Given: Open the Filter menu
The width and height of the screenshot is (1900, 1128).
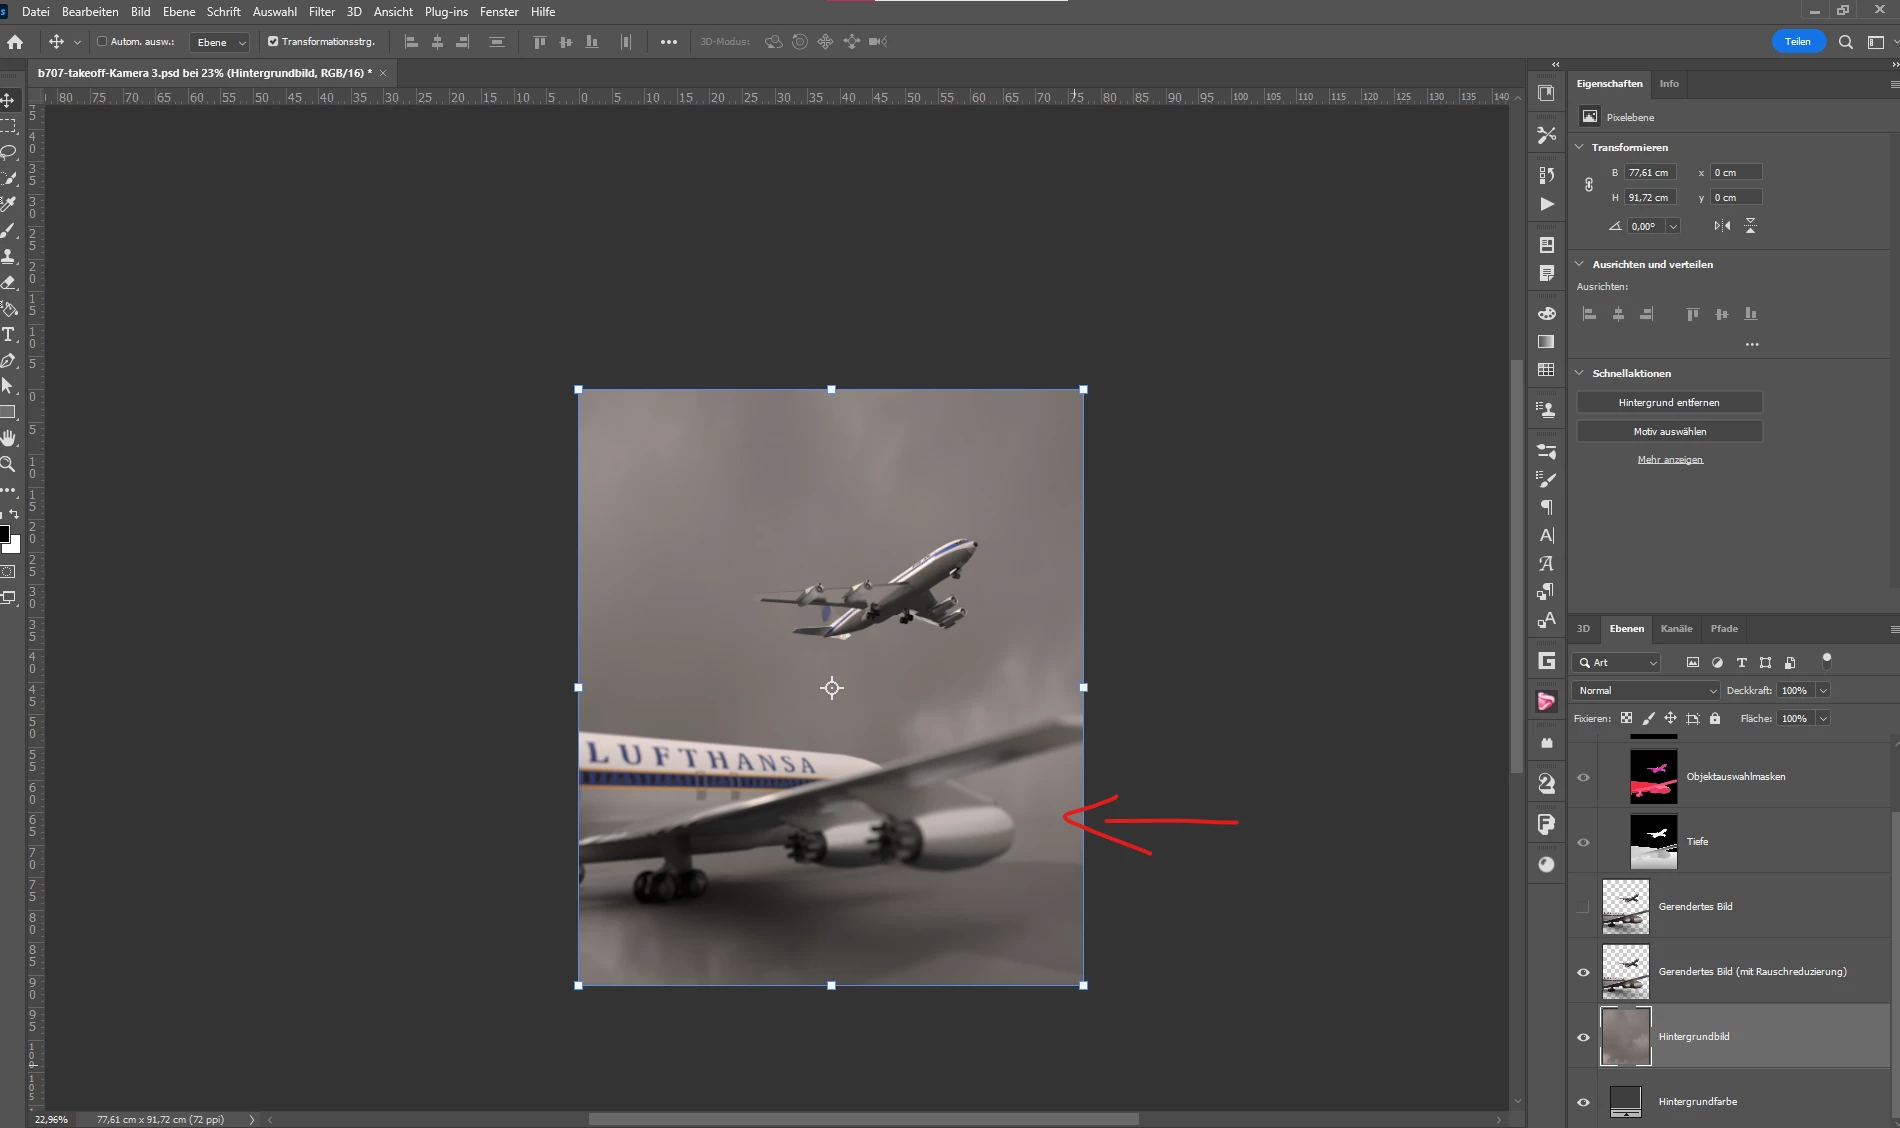Looking at the screenshot, I should click(322, 12).
